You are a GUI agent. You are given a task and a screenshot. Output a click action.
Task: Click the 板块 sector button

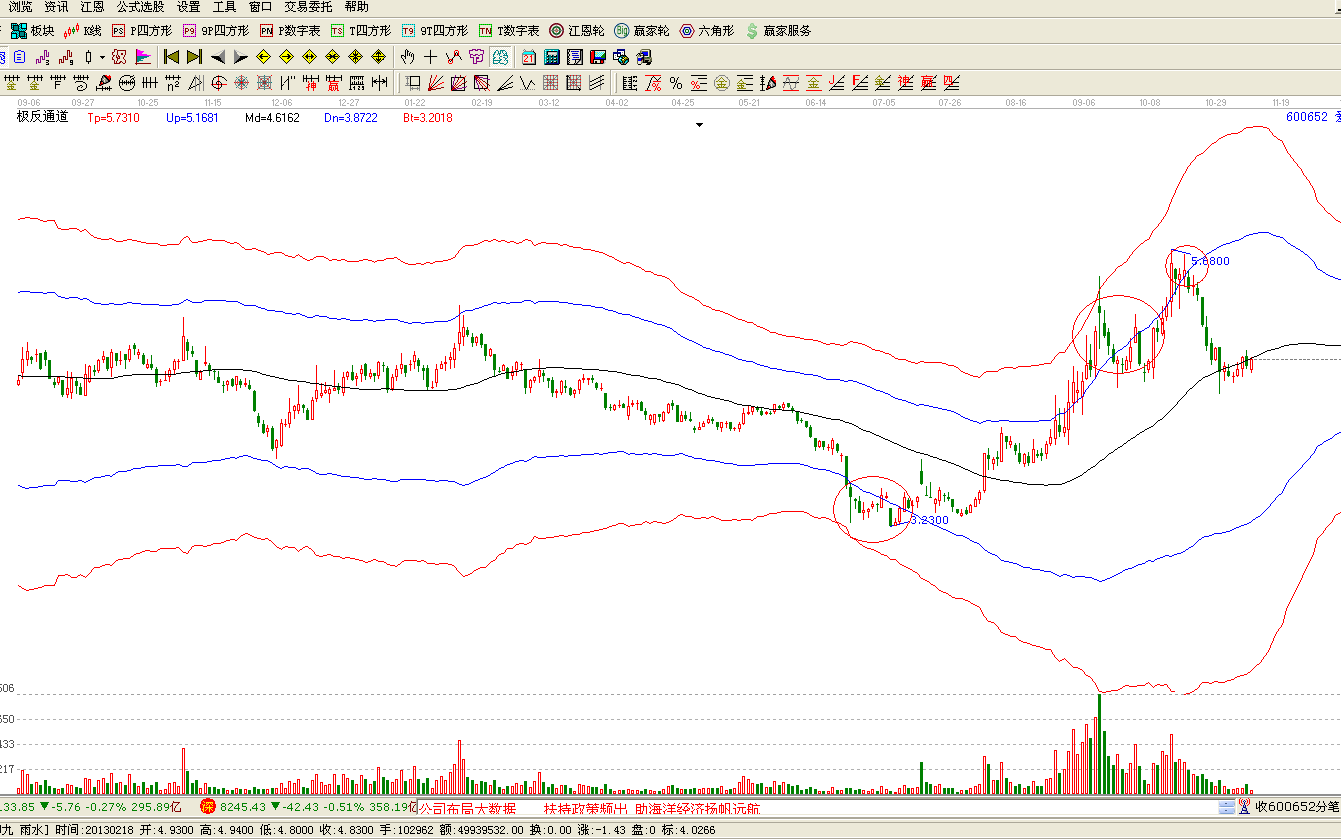coord(33,31)
